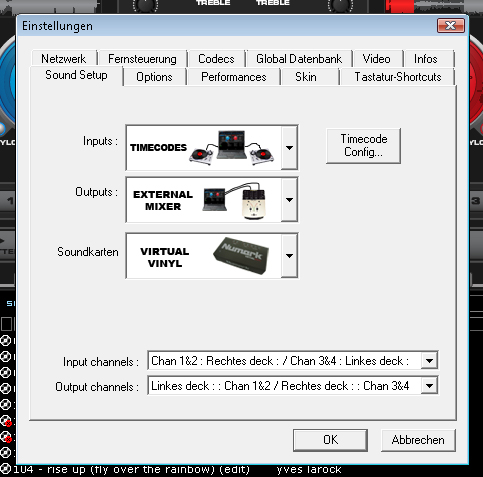Open the Performances tab
The image size is (483, 477).
coord(234,77)
